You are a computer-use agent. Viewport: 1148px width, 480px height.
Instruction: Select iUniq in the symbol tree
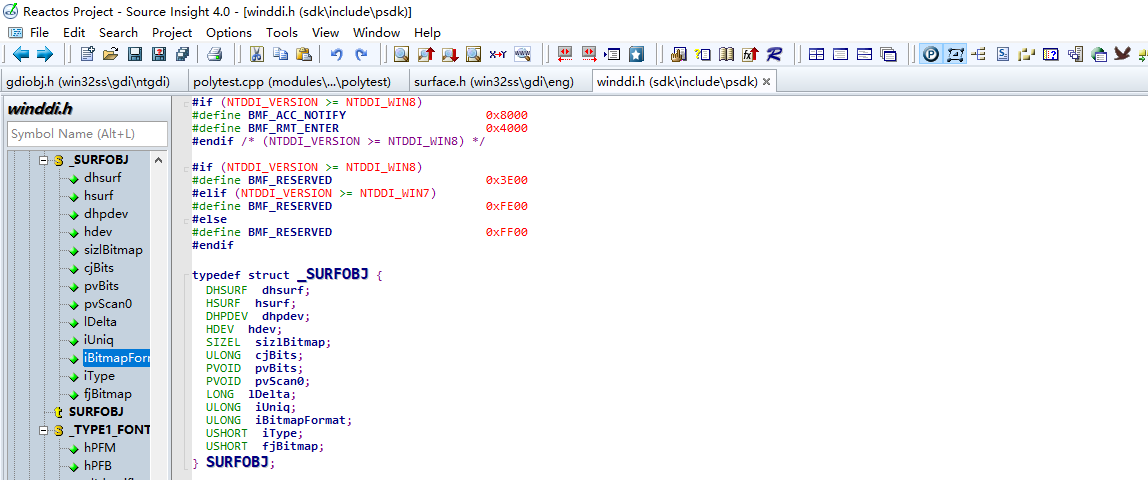pos(99,340)
